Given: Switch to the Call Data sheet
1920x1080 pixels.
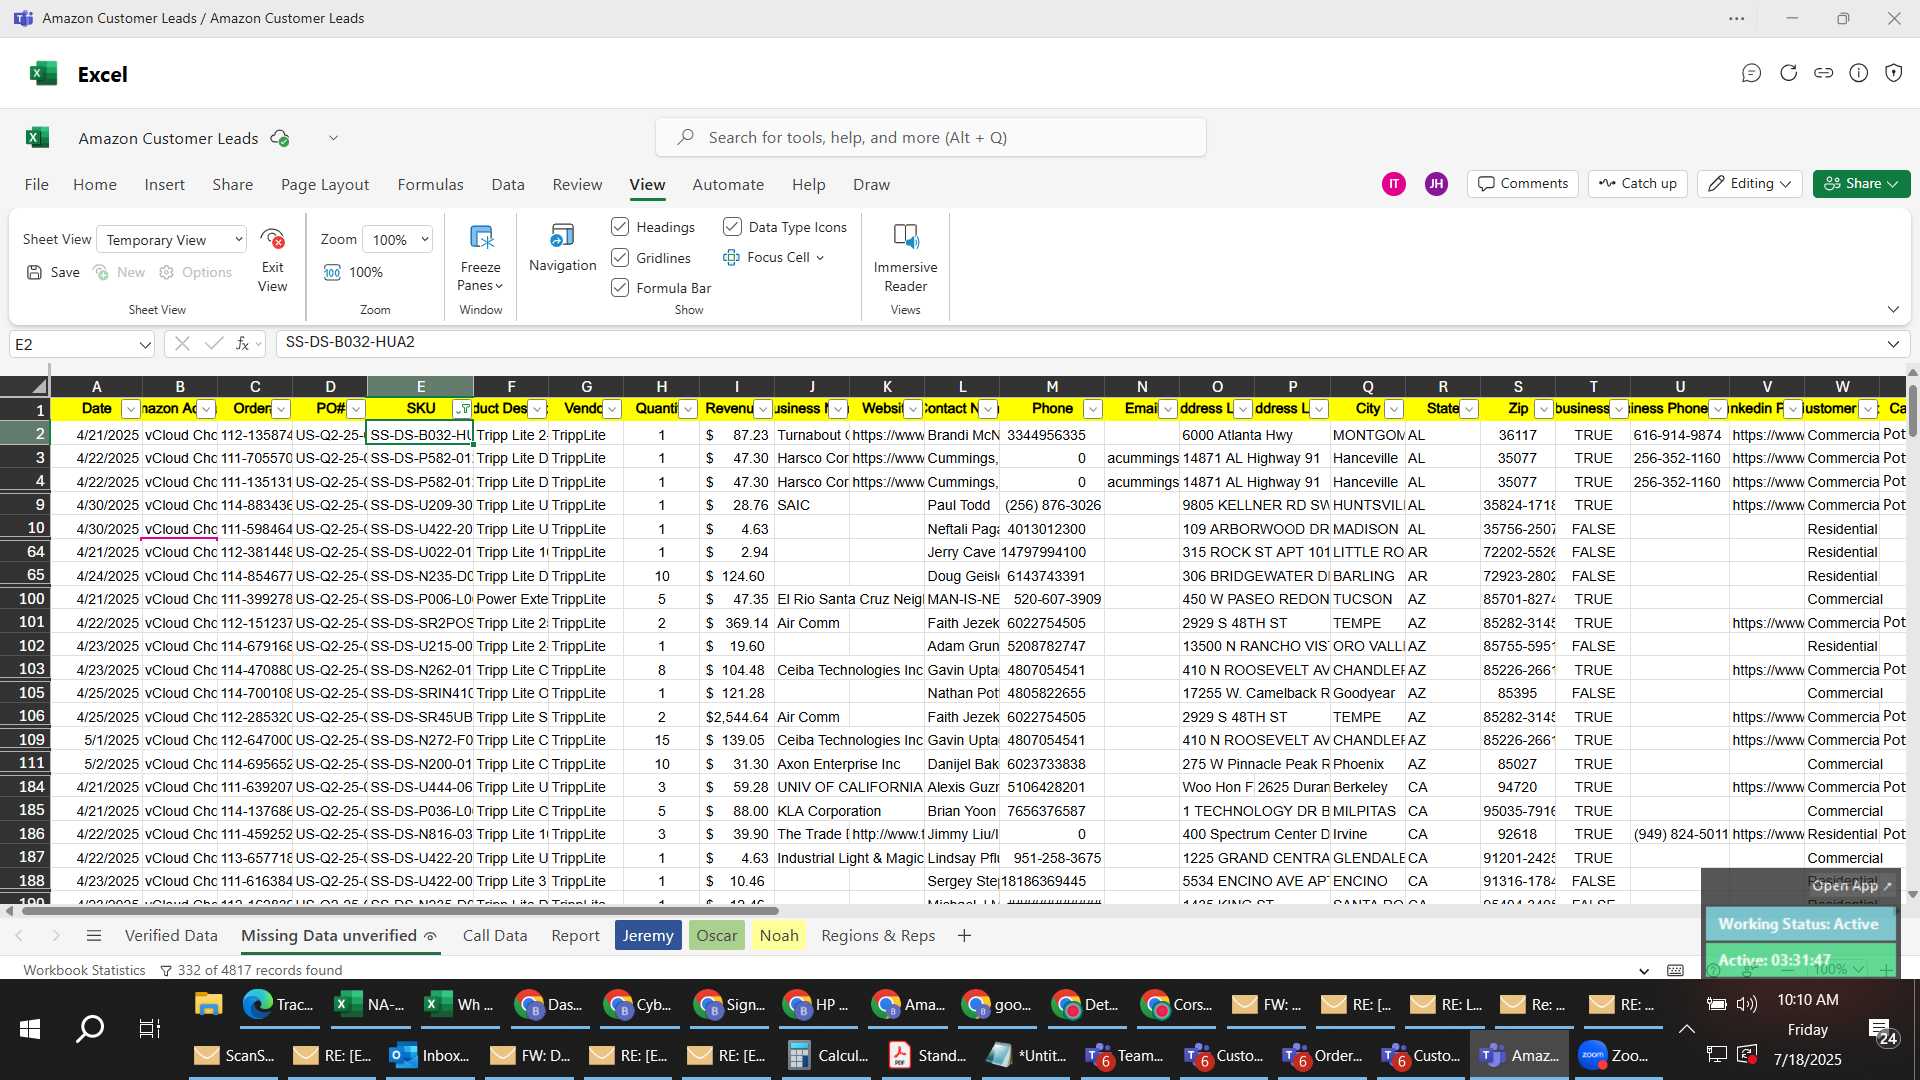Looking at the screenshot, I should [x=494, y=936].
